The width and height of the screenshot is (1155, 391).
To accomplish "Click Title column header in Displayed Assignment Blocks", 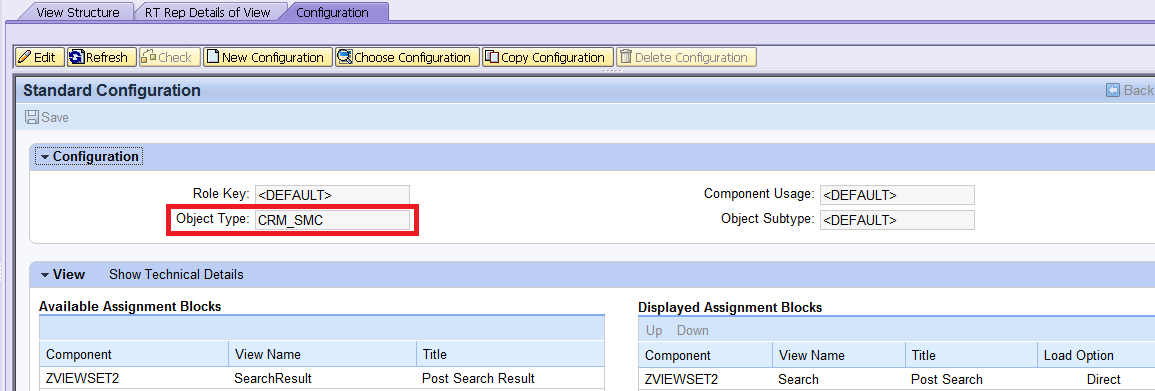I will (x=971, y=355).
